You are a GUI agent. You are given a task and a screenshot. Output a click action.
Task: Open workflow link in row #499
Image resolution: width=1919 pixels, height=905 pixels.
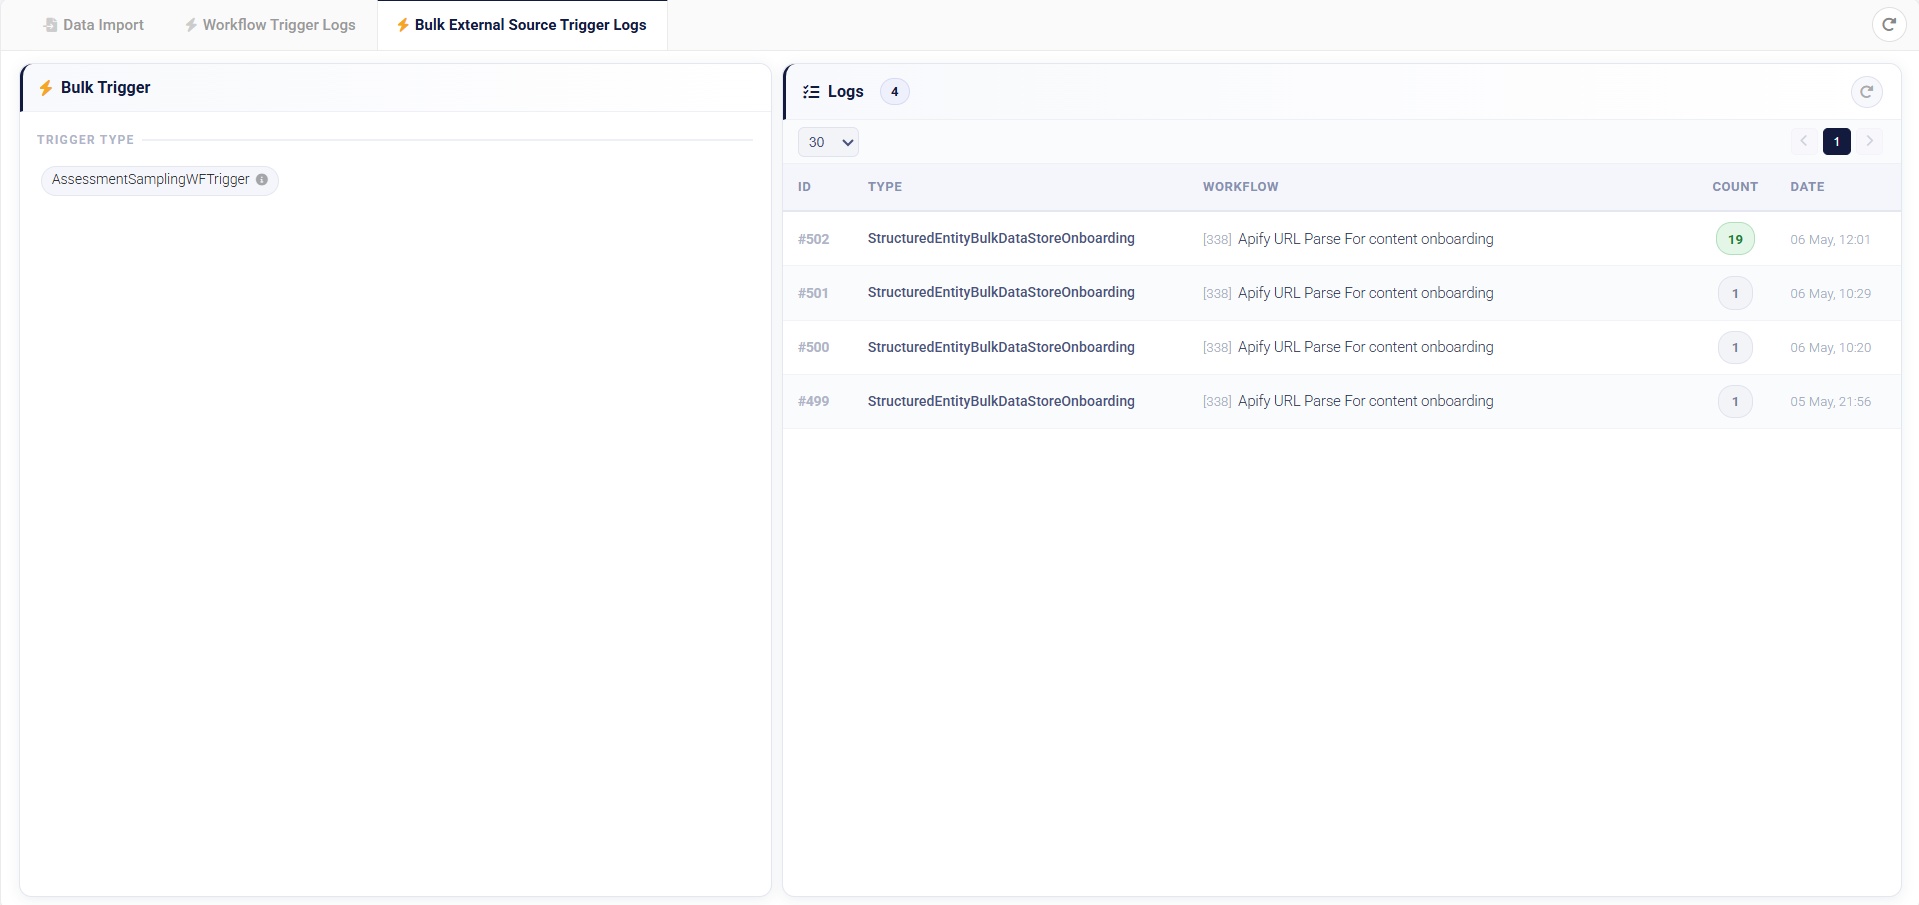click(1348, 401)
